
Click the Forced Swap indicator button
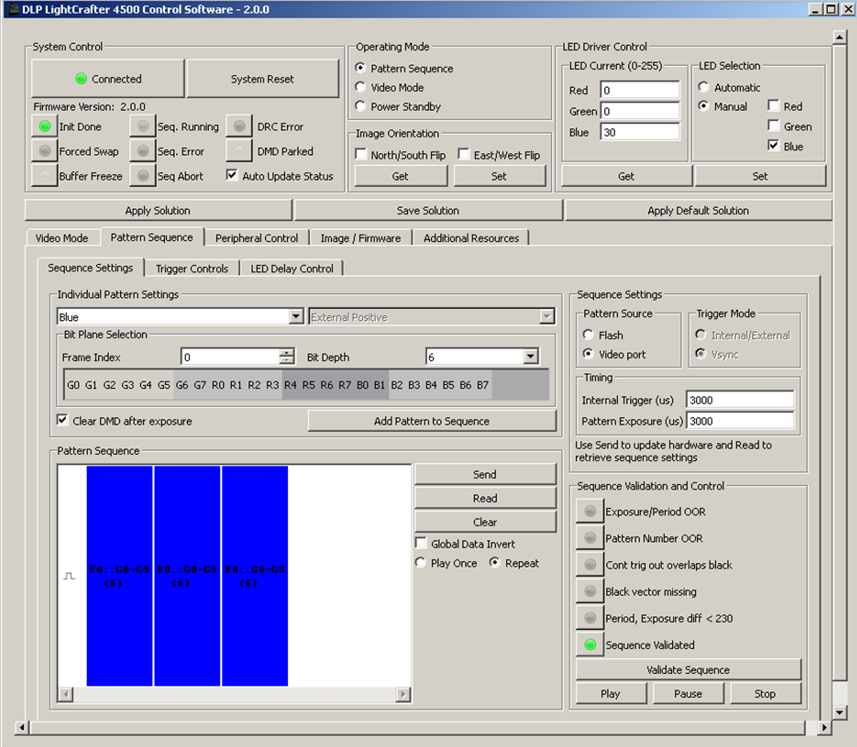coord(45,152)
